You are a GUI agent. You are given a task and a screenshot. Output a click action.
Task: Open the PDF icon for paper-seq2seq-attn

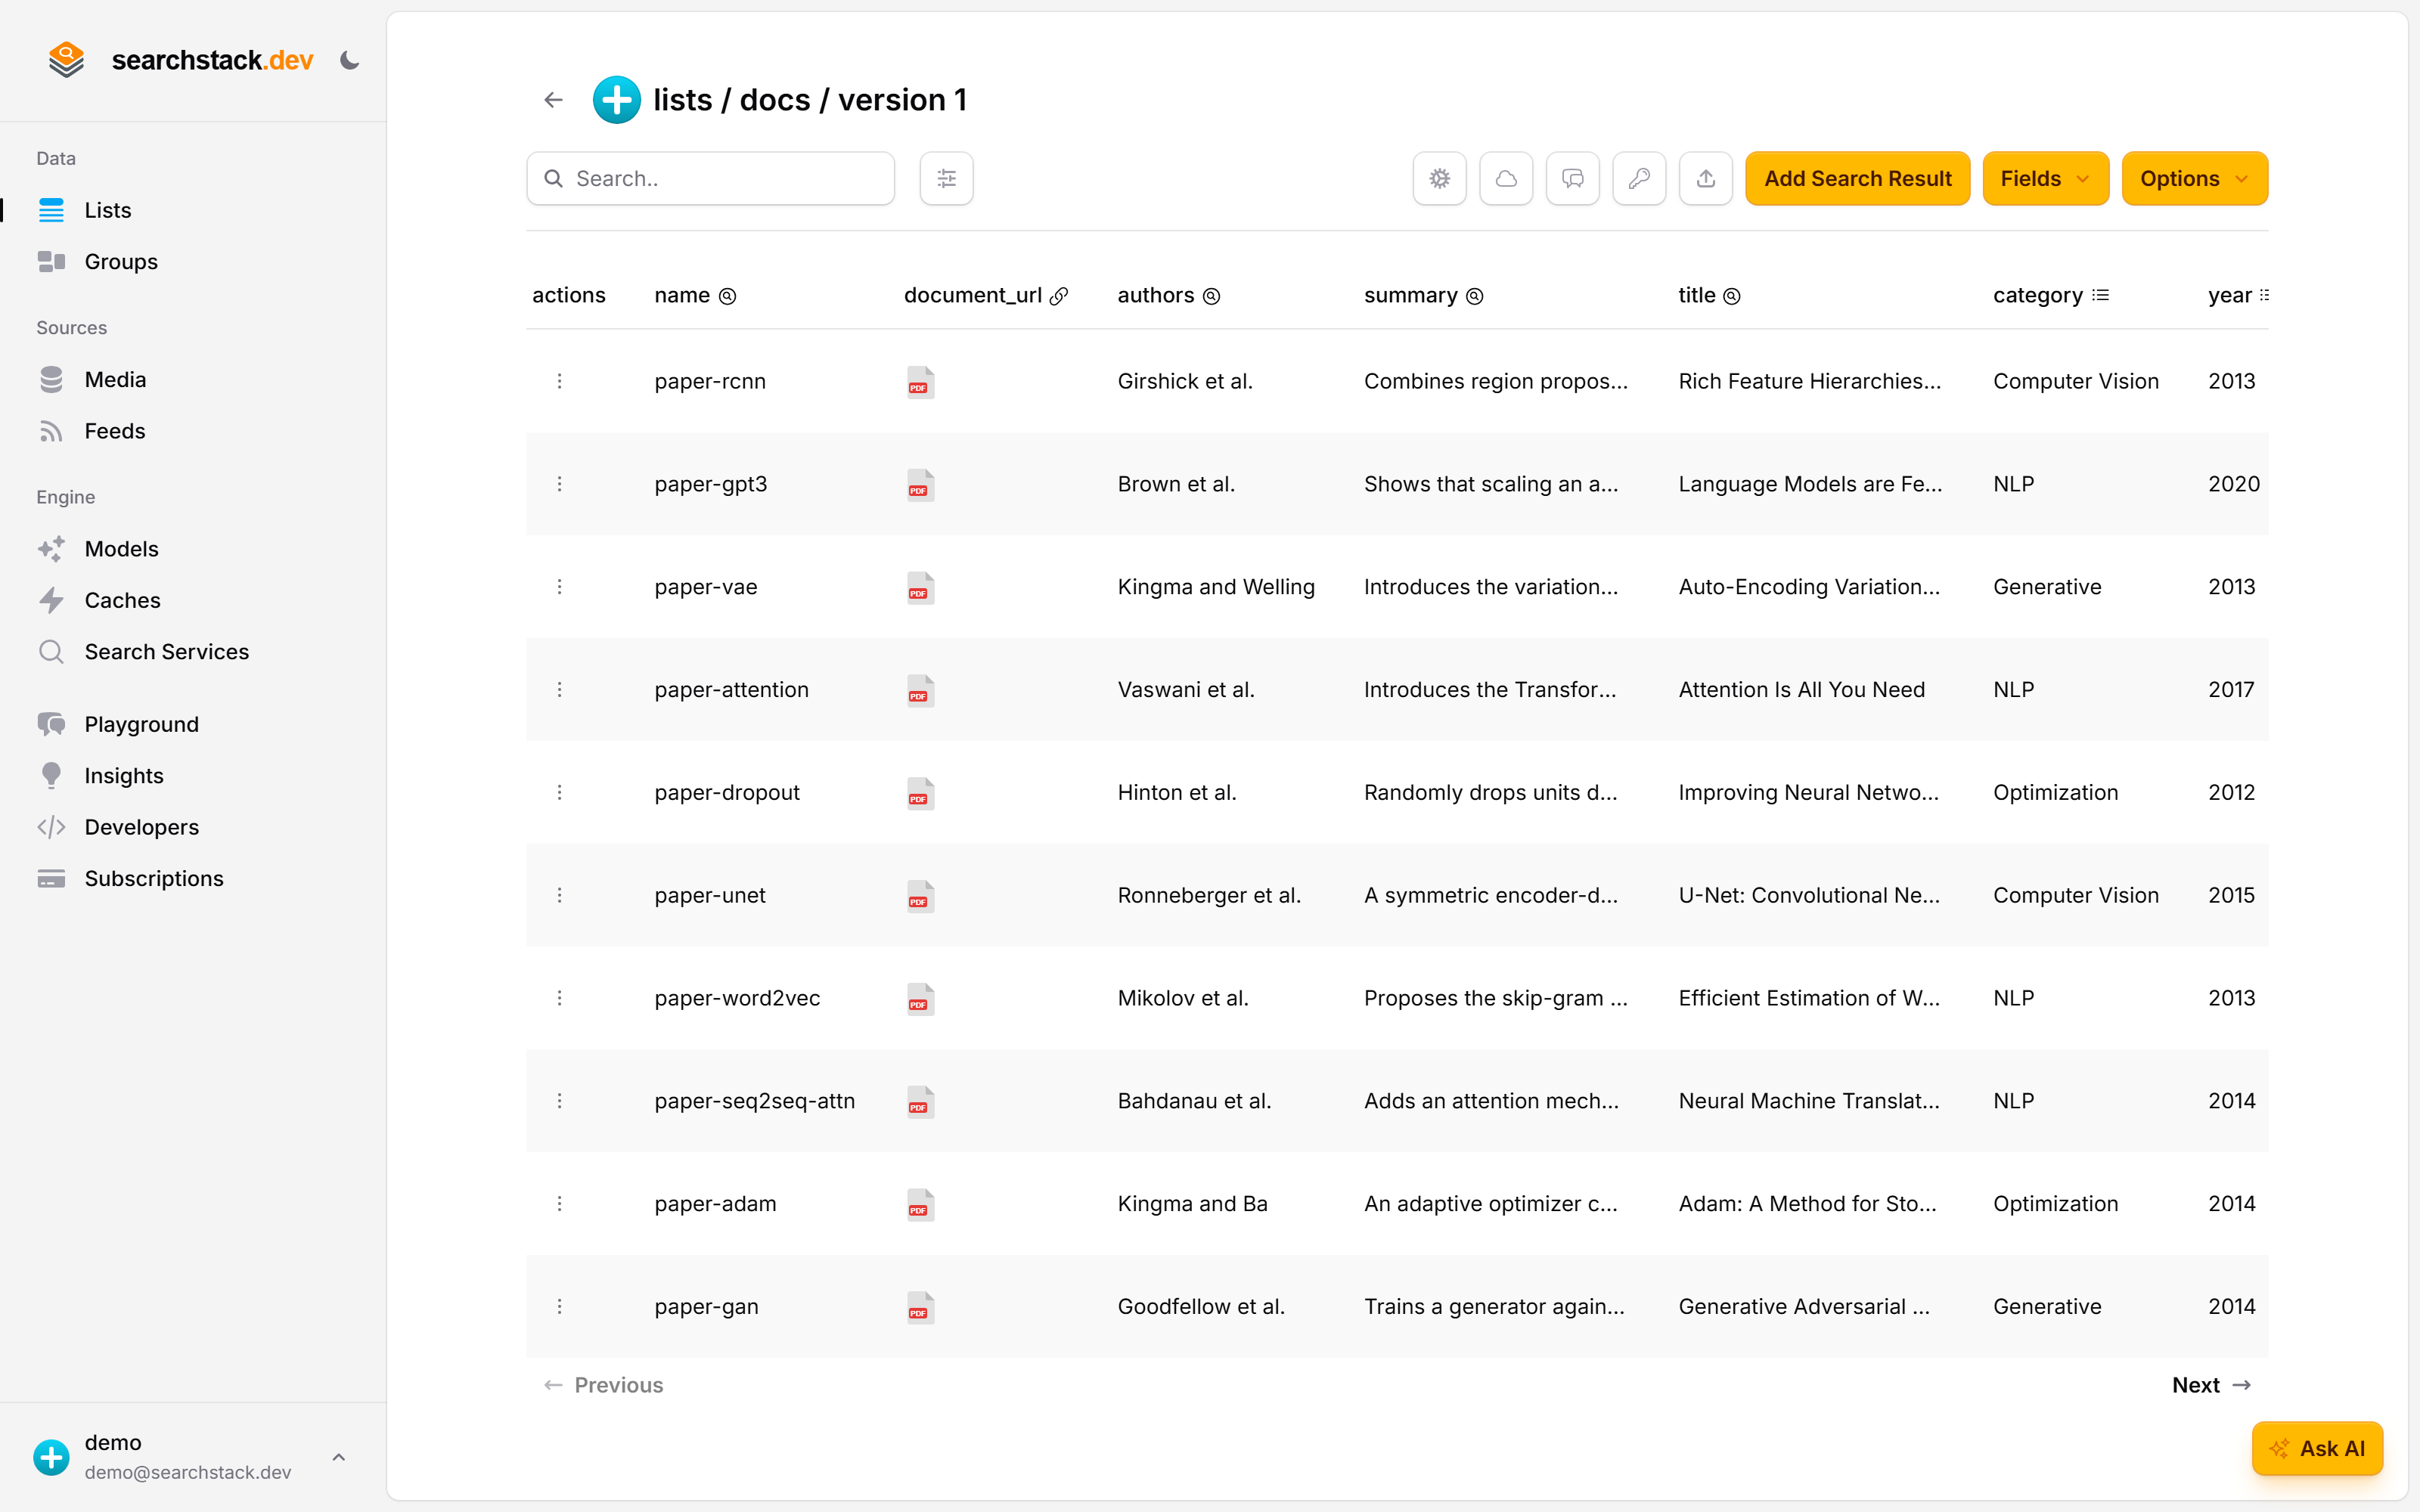(920, 1102)
